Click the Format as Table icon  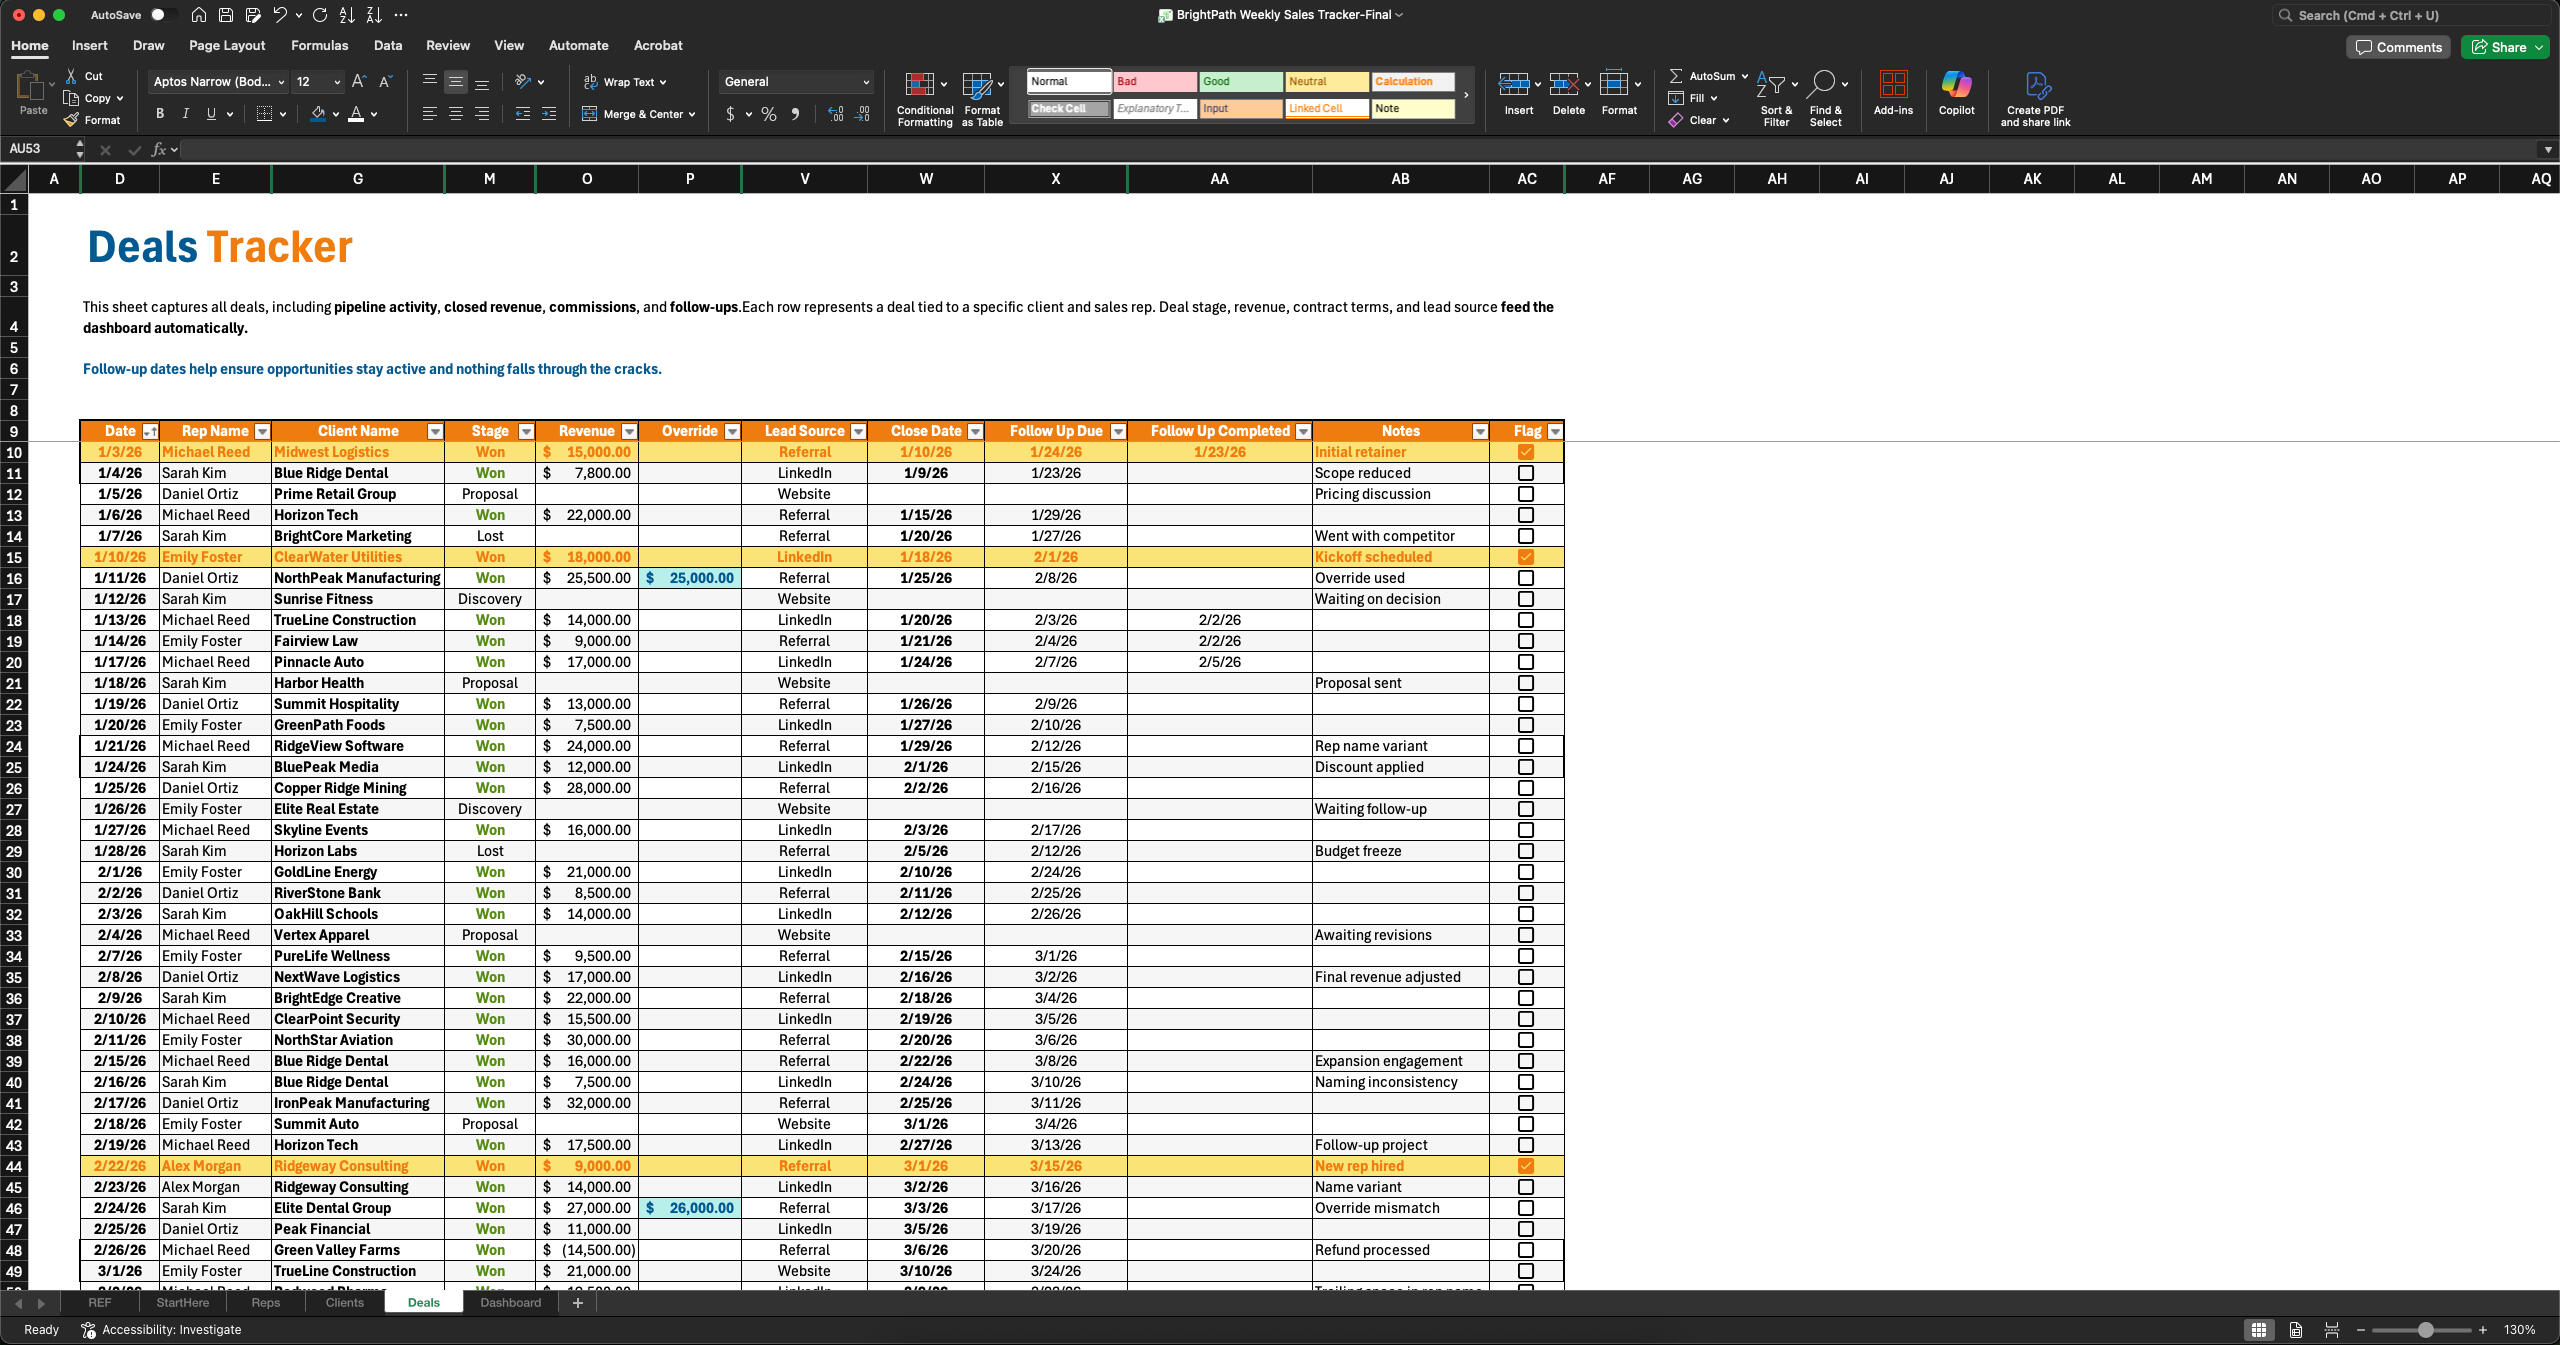point(977,86)
